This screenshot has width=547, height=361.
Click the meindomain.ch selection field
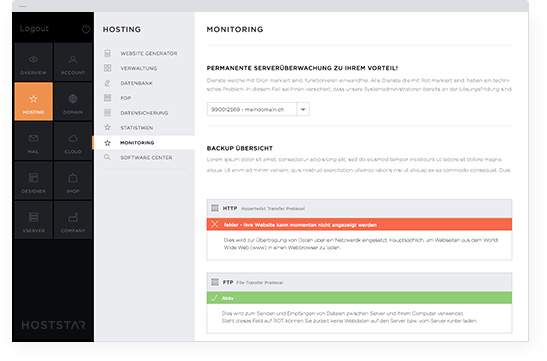(x=252, y=109)
